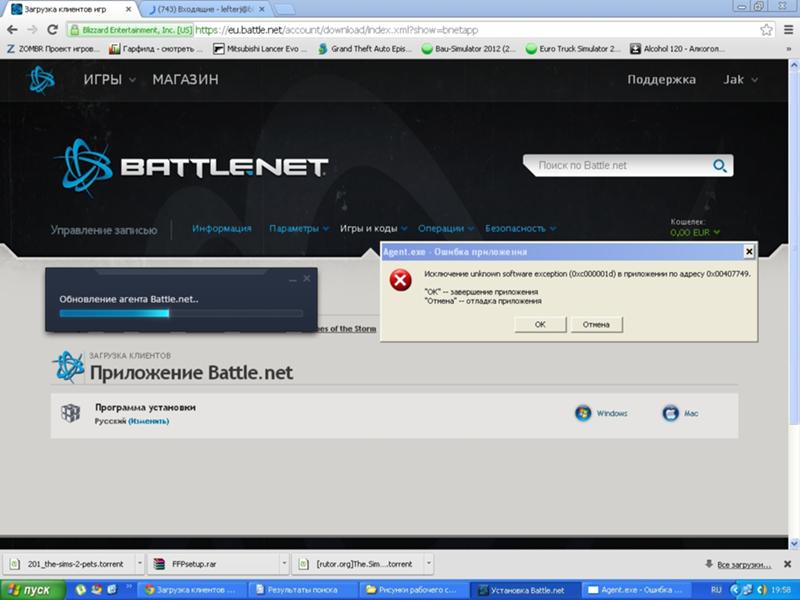Image resolution: width=800 pixels, height=600 pixels.
Task: Reload the page with the refresh icon
Action: [x=52, y=30]
